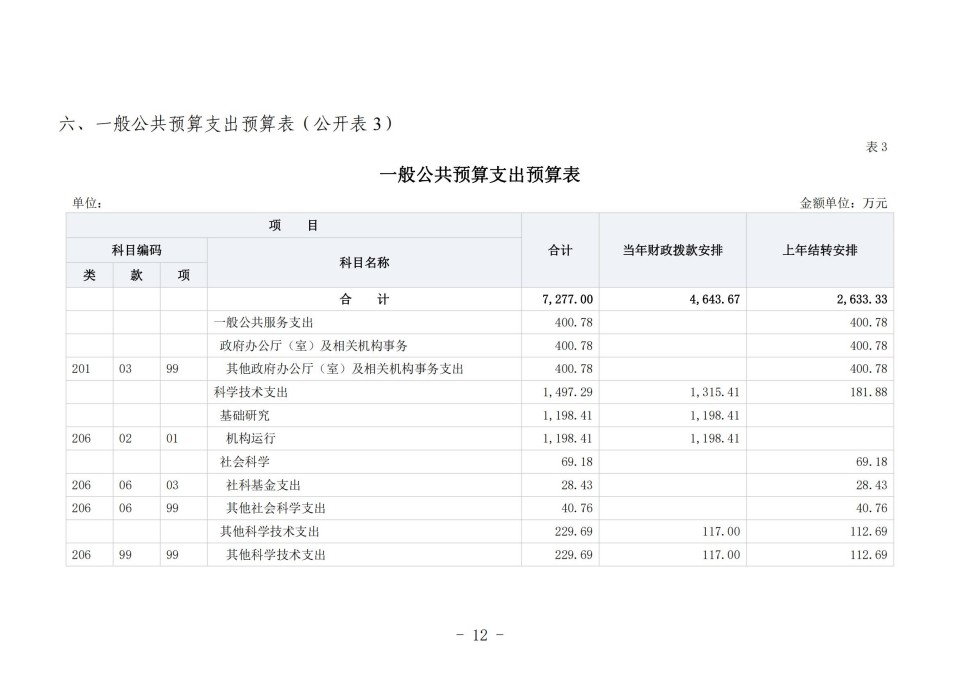Click the value 181.88
The width and height of the screenshot is (960, 678).
pyautogui.click(x=868, y=393)
